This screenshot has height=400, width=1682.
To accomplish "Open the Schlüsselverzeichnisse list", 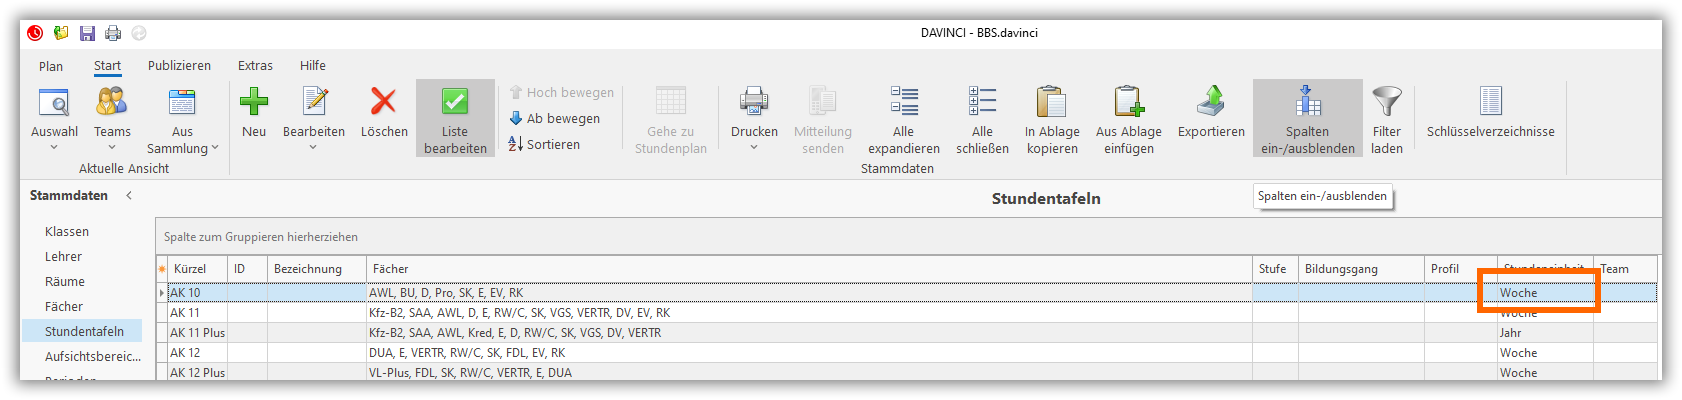I will point(1490,102).
